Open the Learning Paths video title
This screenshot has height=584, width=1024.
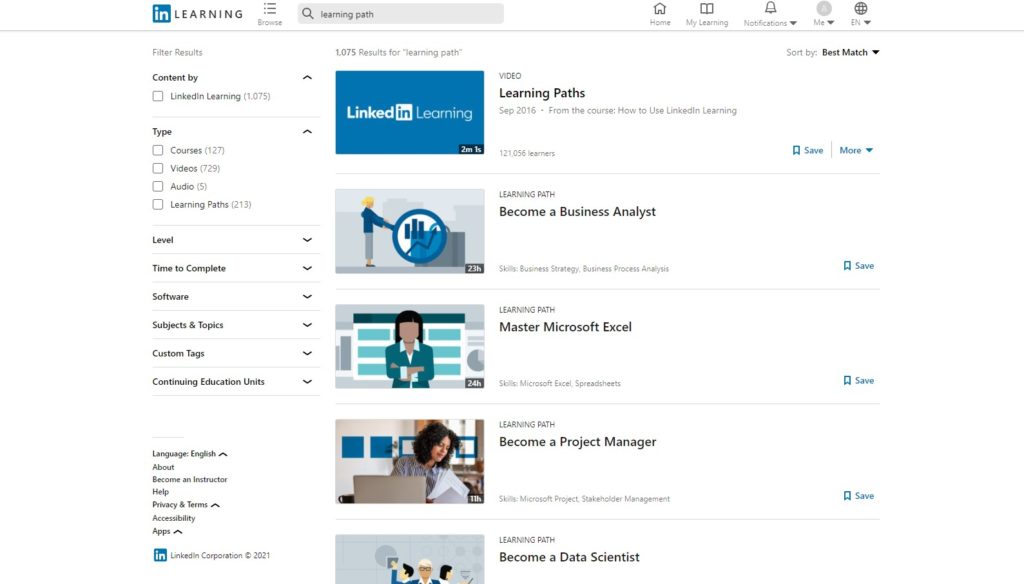(x=542, y=93)
